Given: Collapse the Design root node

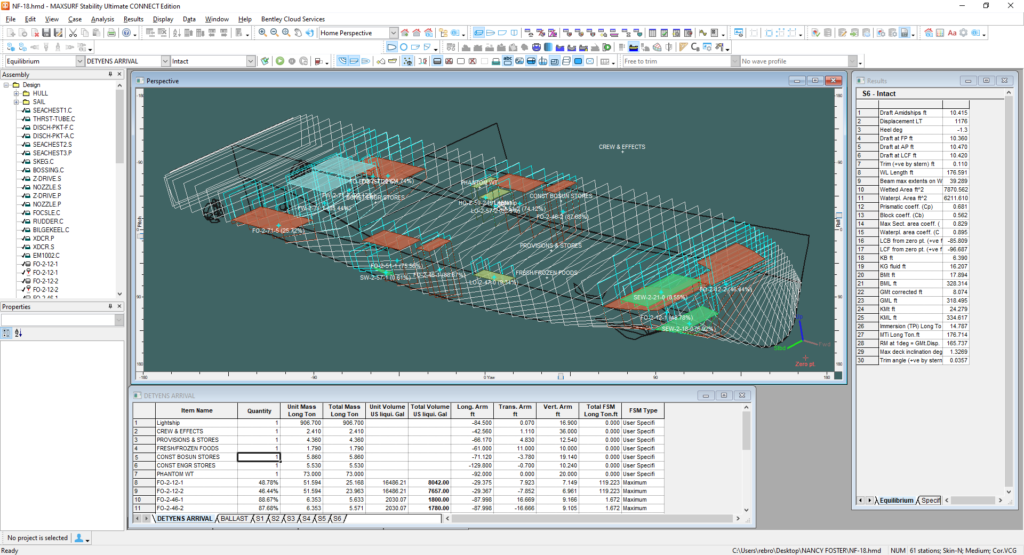Looking at the screenshot, I should click(x=7, y=85).
